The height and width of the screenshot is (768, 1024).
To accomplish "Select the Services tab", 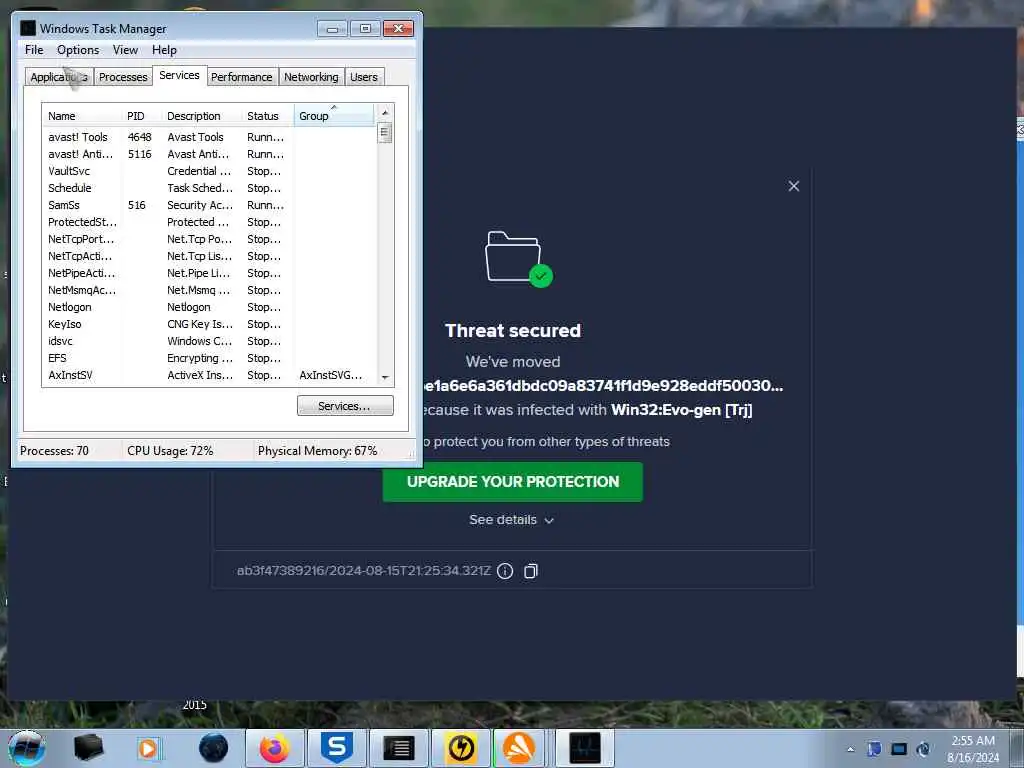I will pyautogui.click(x=180, y=75).
